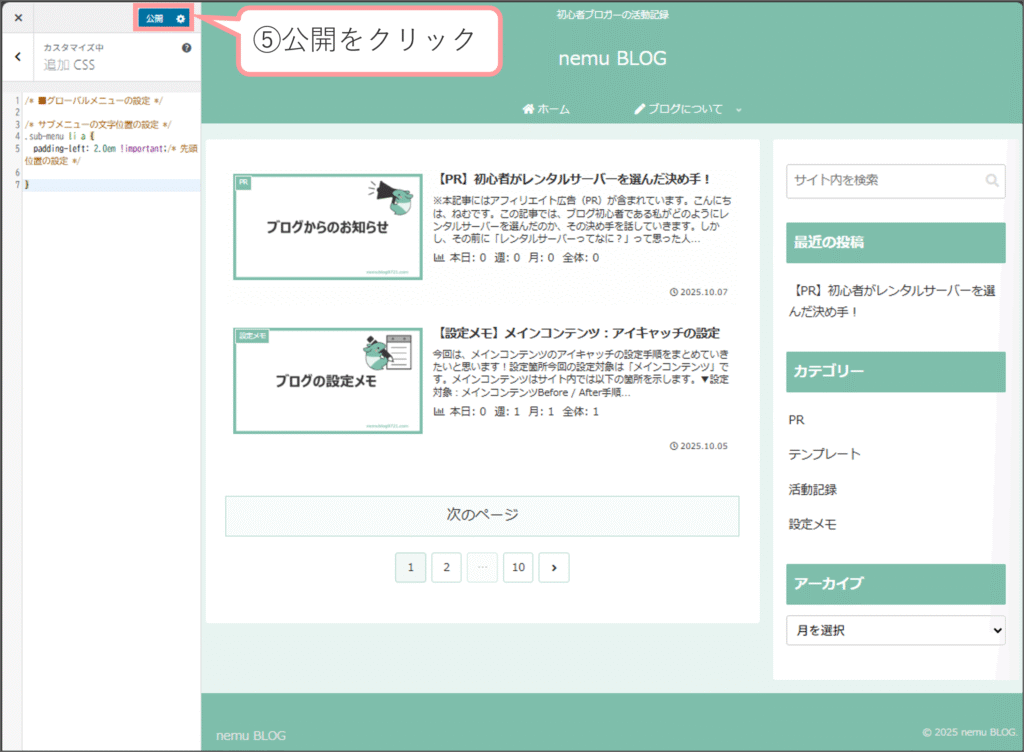Open the ブログの設定メモ post thumbnail

pyautogui.click(x=327, y=381)
